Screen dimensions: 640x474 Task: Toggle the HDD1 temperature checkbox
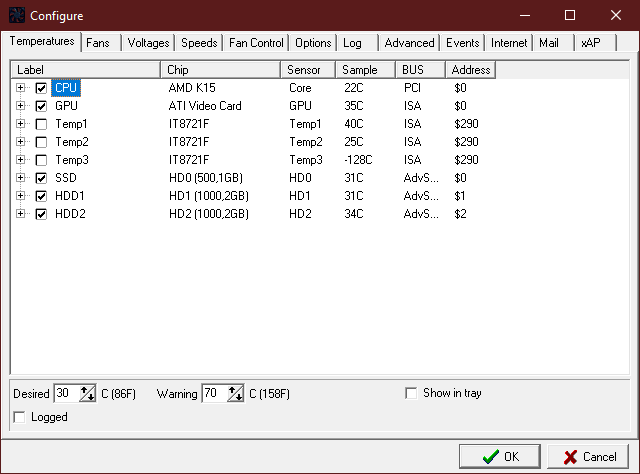pyautogui.click(x=41, y=196)
